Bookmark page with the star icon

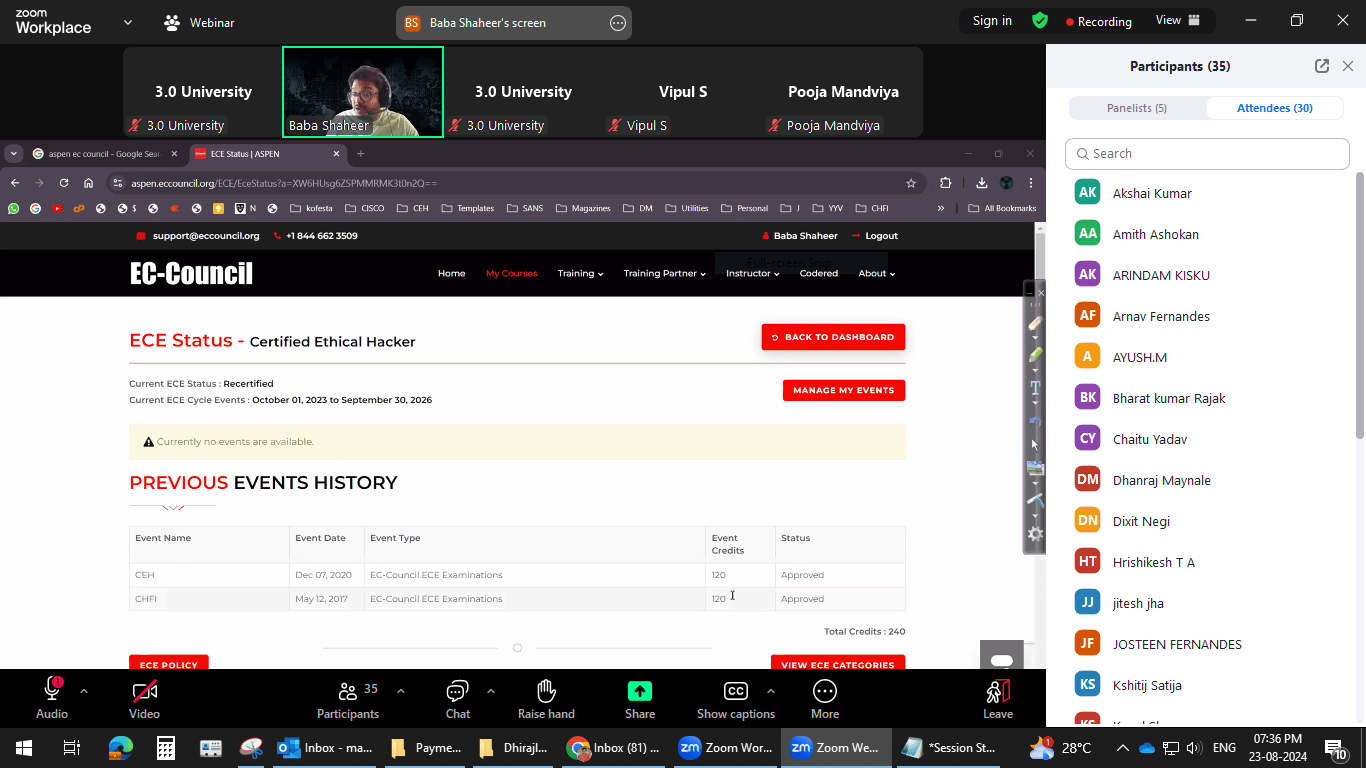tap(911, 183)
